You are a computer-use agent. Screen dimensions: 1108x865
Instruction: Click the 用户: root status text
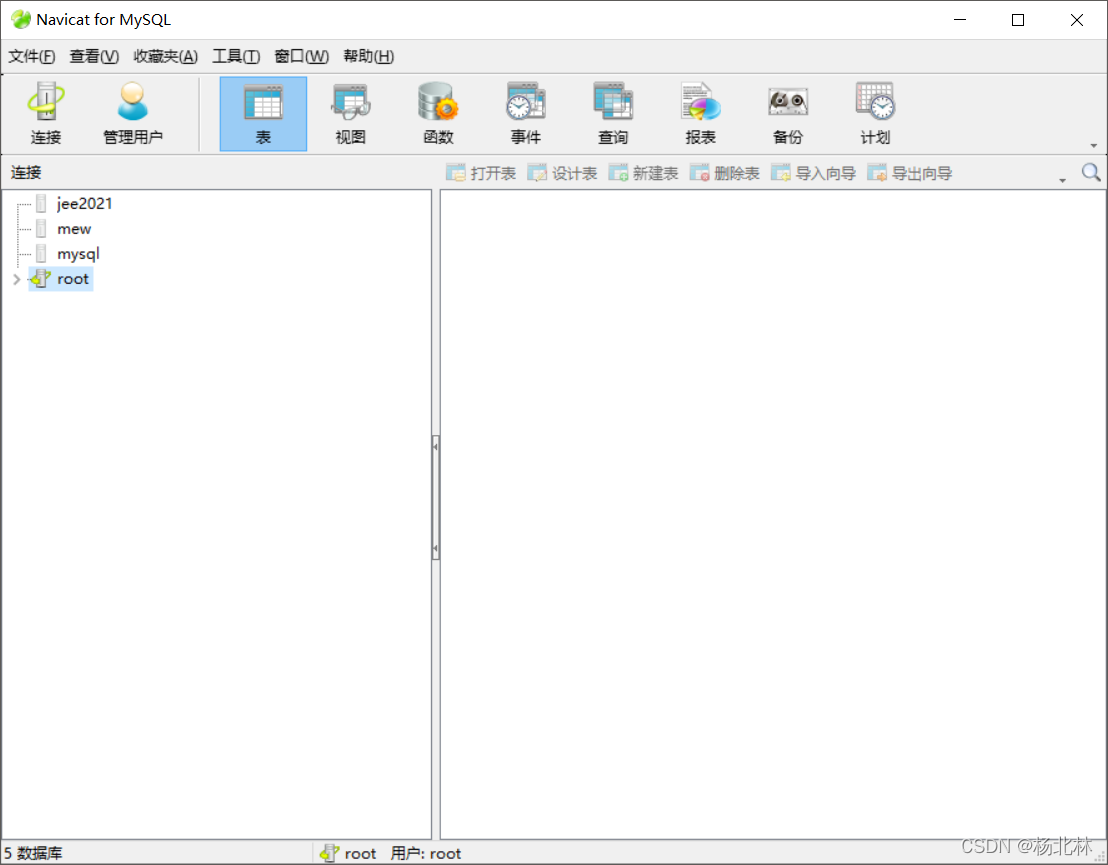(x=425, y=854)
